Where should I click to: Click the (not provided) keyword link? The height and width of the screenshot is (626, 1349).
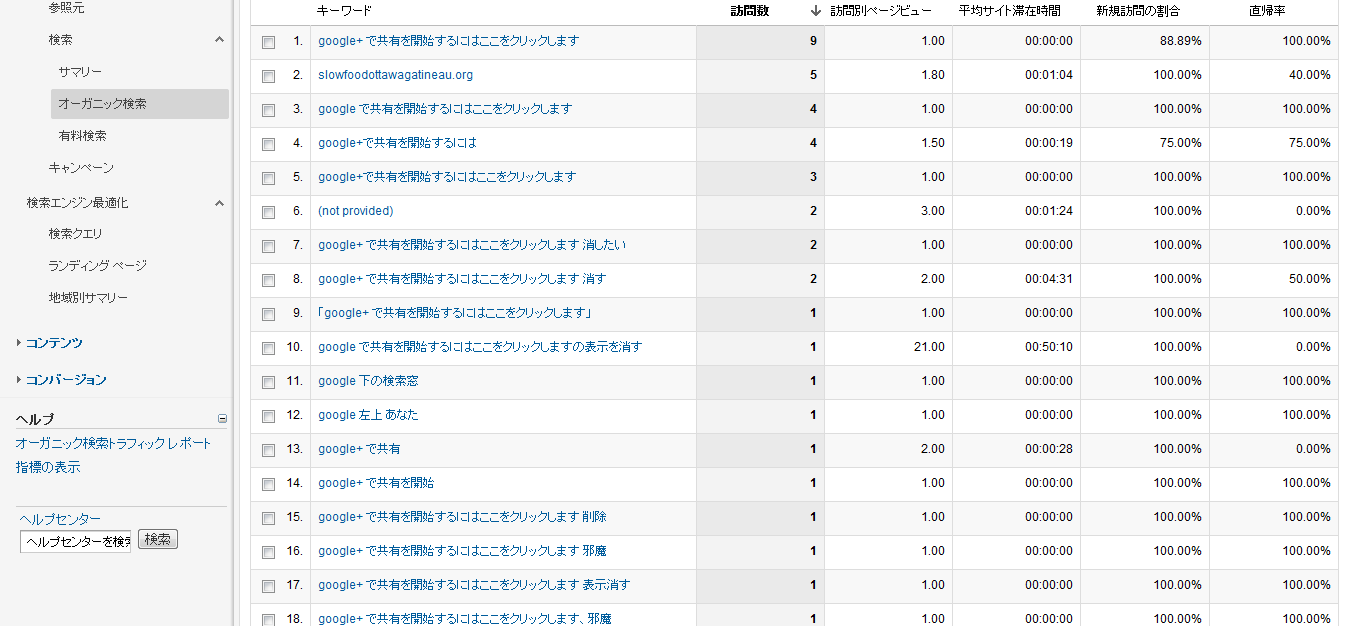click(x=355, y=211)
